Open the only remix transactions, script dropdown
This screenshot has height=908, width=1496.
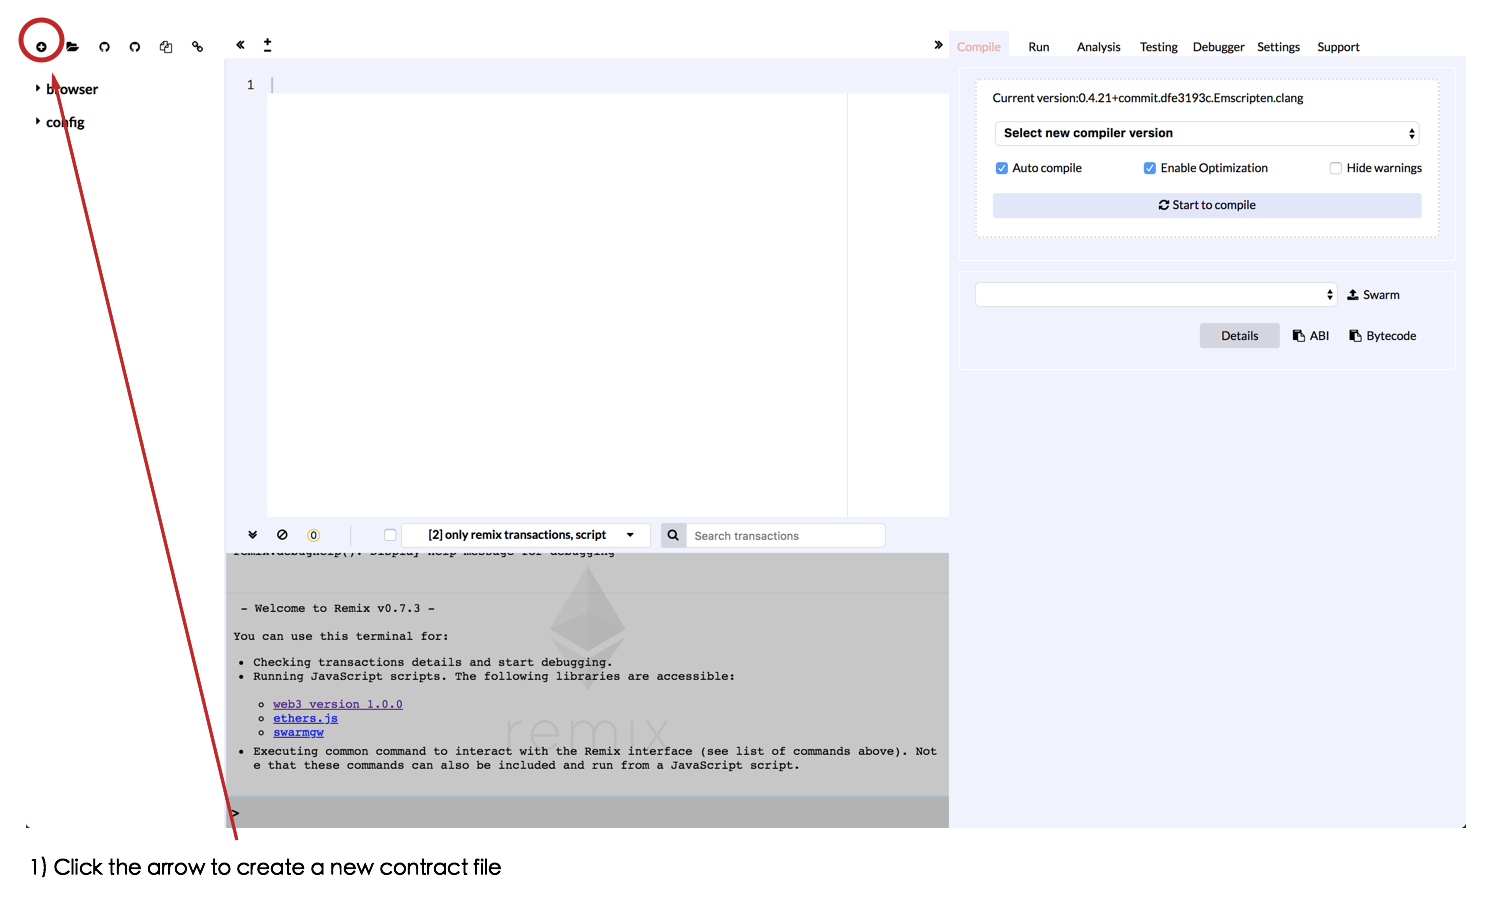click(x=526, y=535)
